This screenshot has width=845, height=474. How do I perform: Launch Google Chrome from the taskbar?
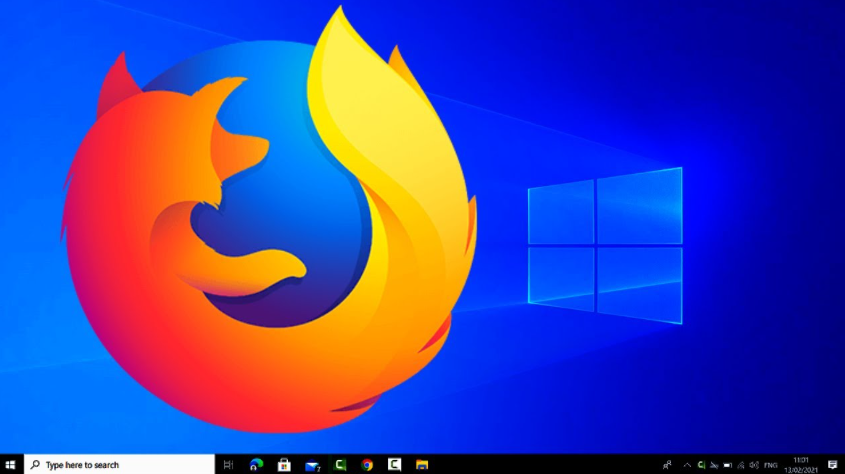click(x=367, y=464)
